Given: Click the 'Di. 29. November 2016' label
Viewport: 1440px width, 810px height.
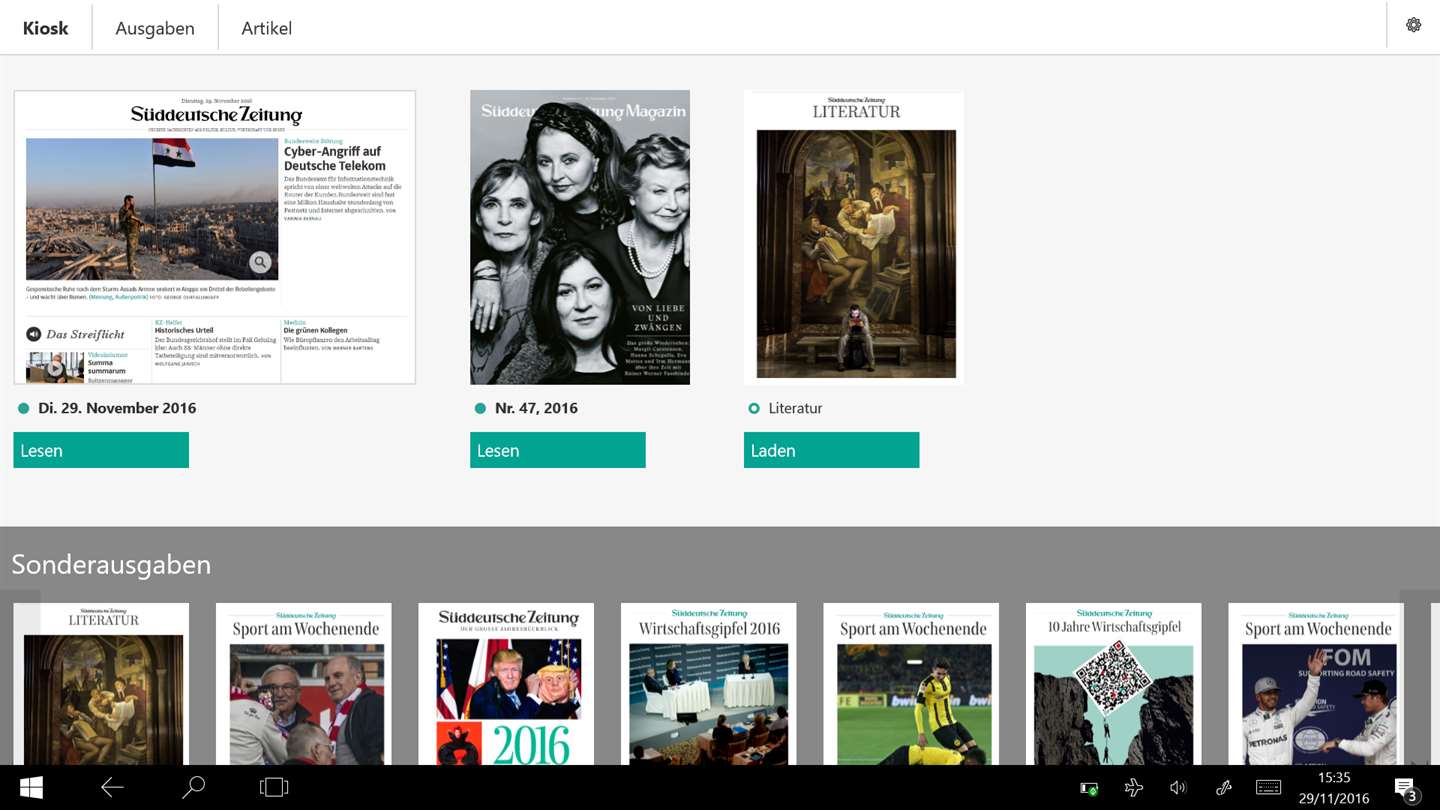Looking at the screenshot, I should pos(117,408).
